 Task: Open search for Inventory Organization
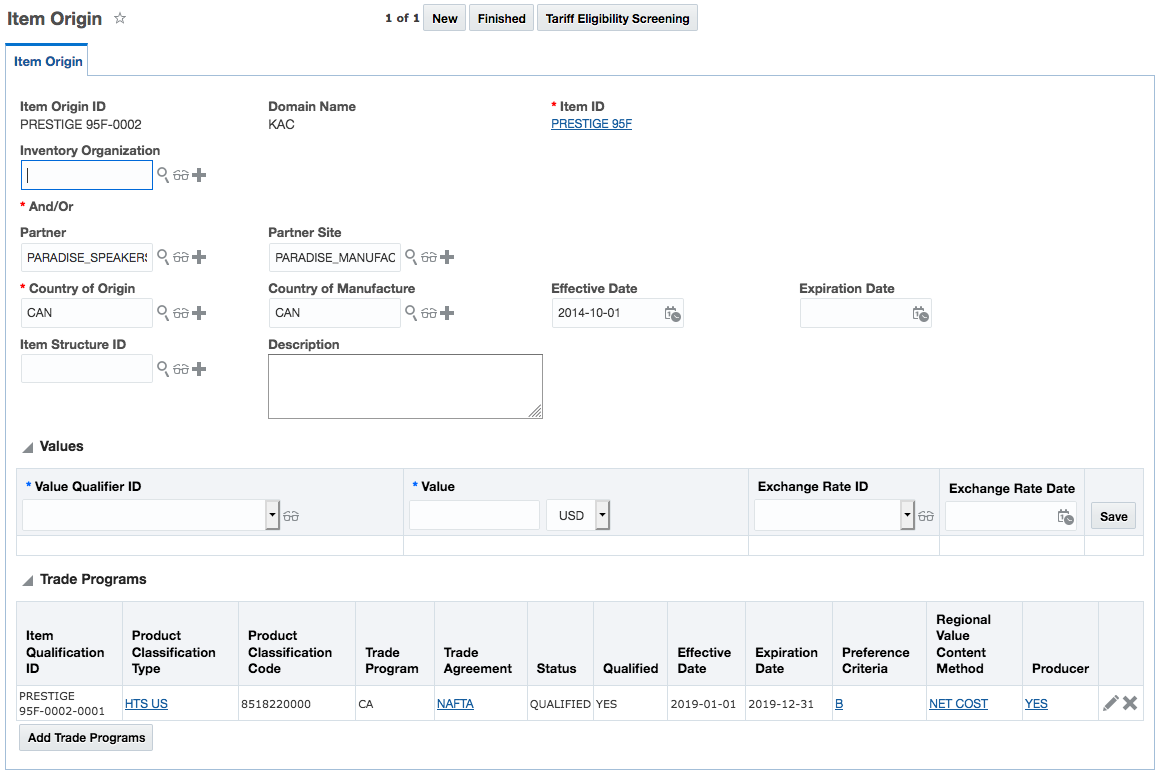tap(163, 175)
